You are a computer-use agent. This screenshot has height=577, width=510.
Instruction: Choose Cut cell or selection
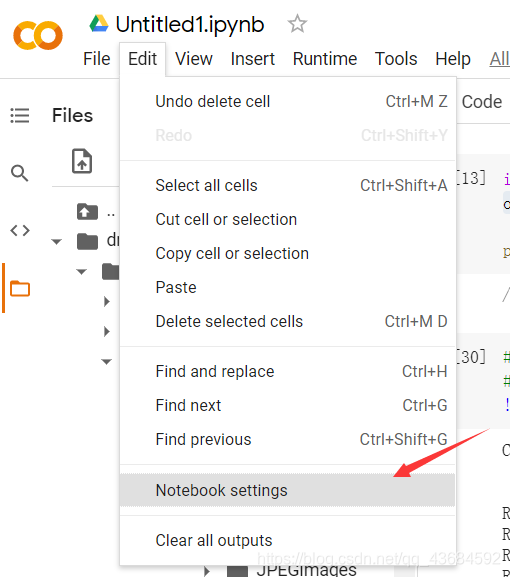click(288, 219)
